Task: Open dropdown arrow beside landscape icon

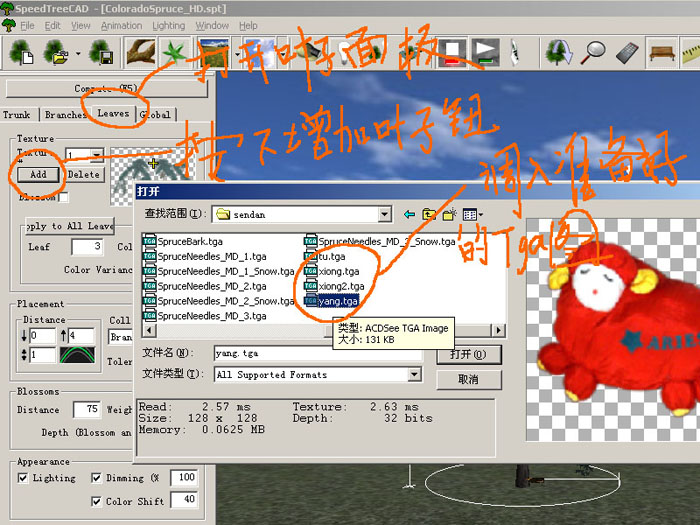Action: coord(237,54)
